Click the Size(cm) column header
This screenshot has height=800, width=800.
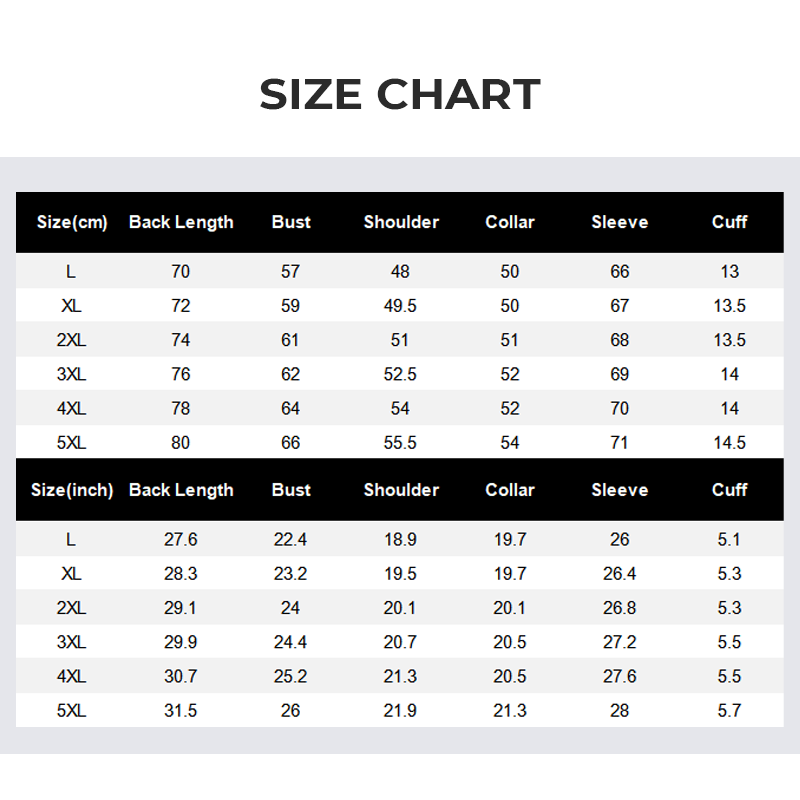pyautogui.click(x=72, y=222)
